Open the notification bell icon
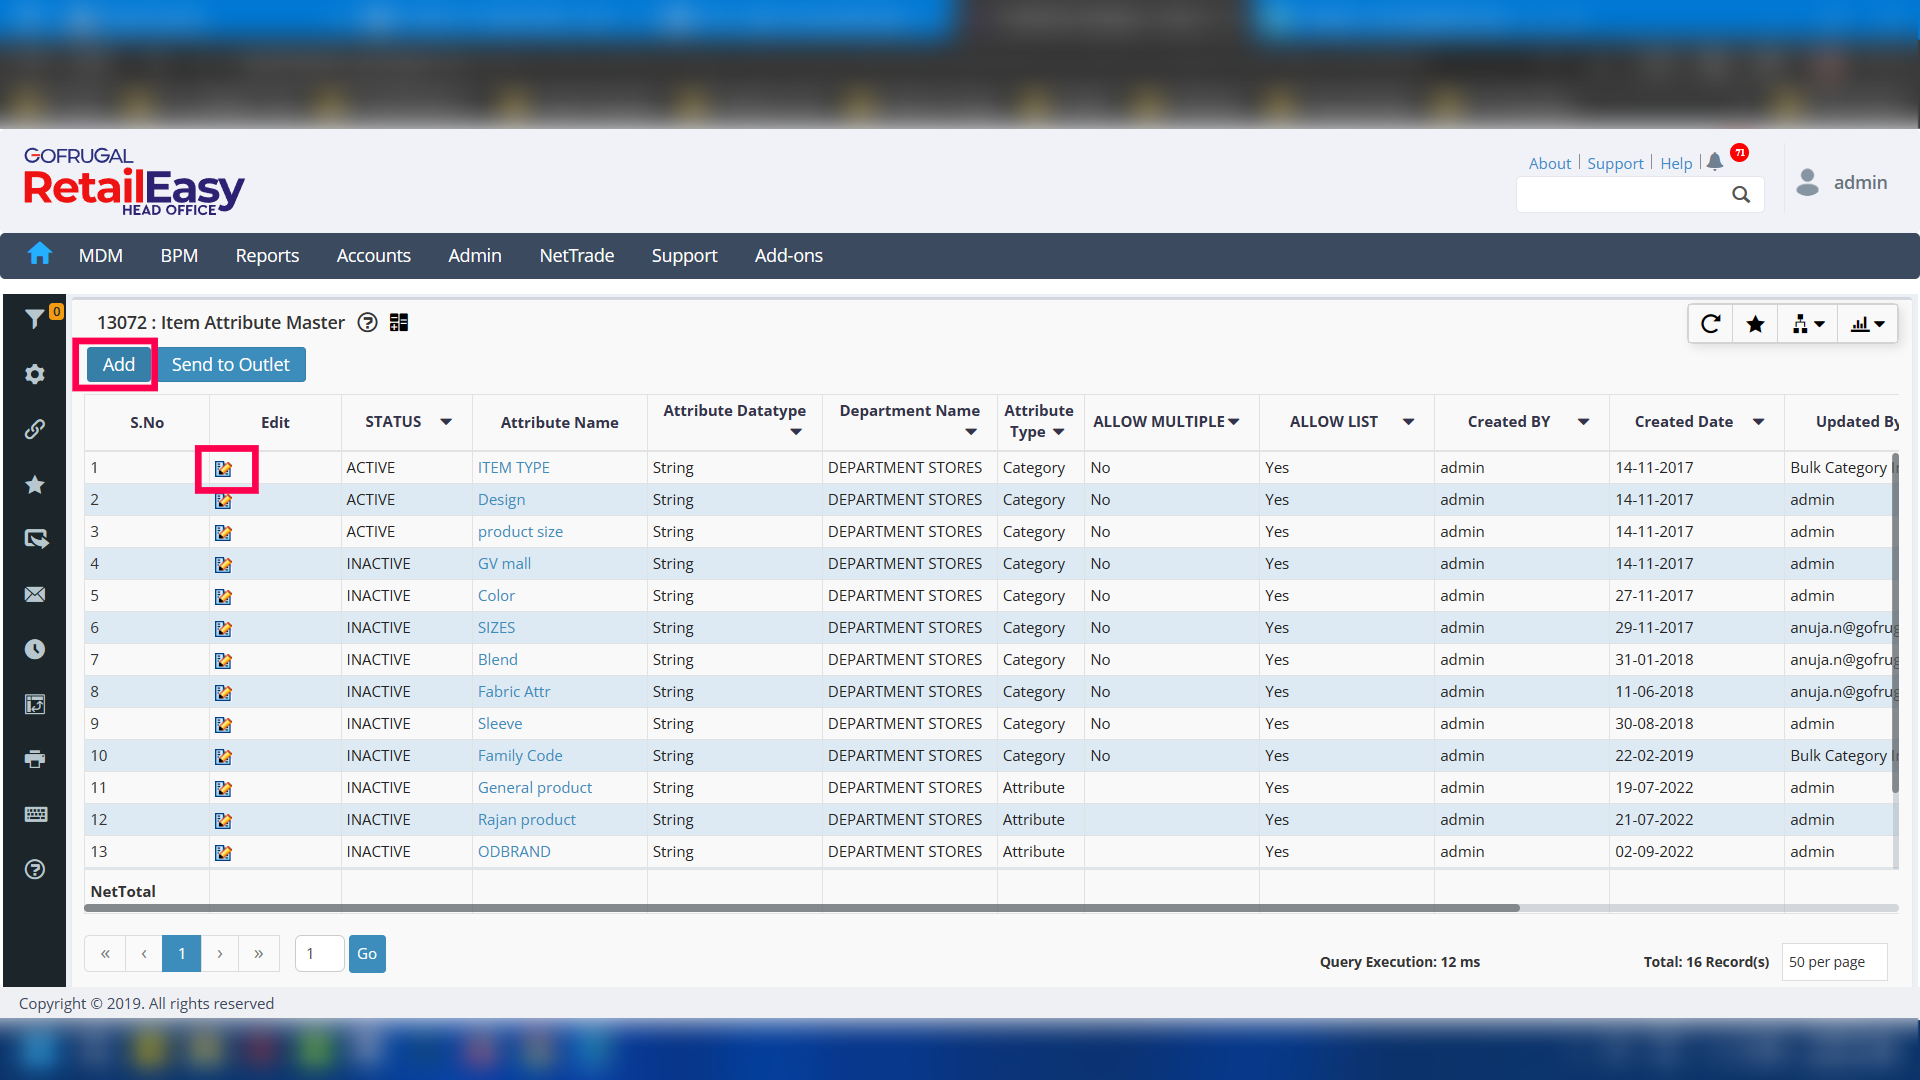Screen dimensions: 1920x1080 pyautogui.click(x=1715, y=162)
